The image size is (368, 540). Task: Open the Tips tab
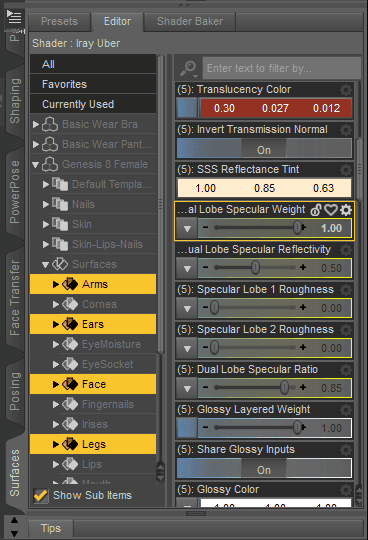(51, 528)
